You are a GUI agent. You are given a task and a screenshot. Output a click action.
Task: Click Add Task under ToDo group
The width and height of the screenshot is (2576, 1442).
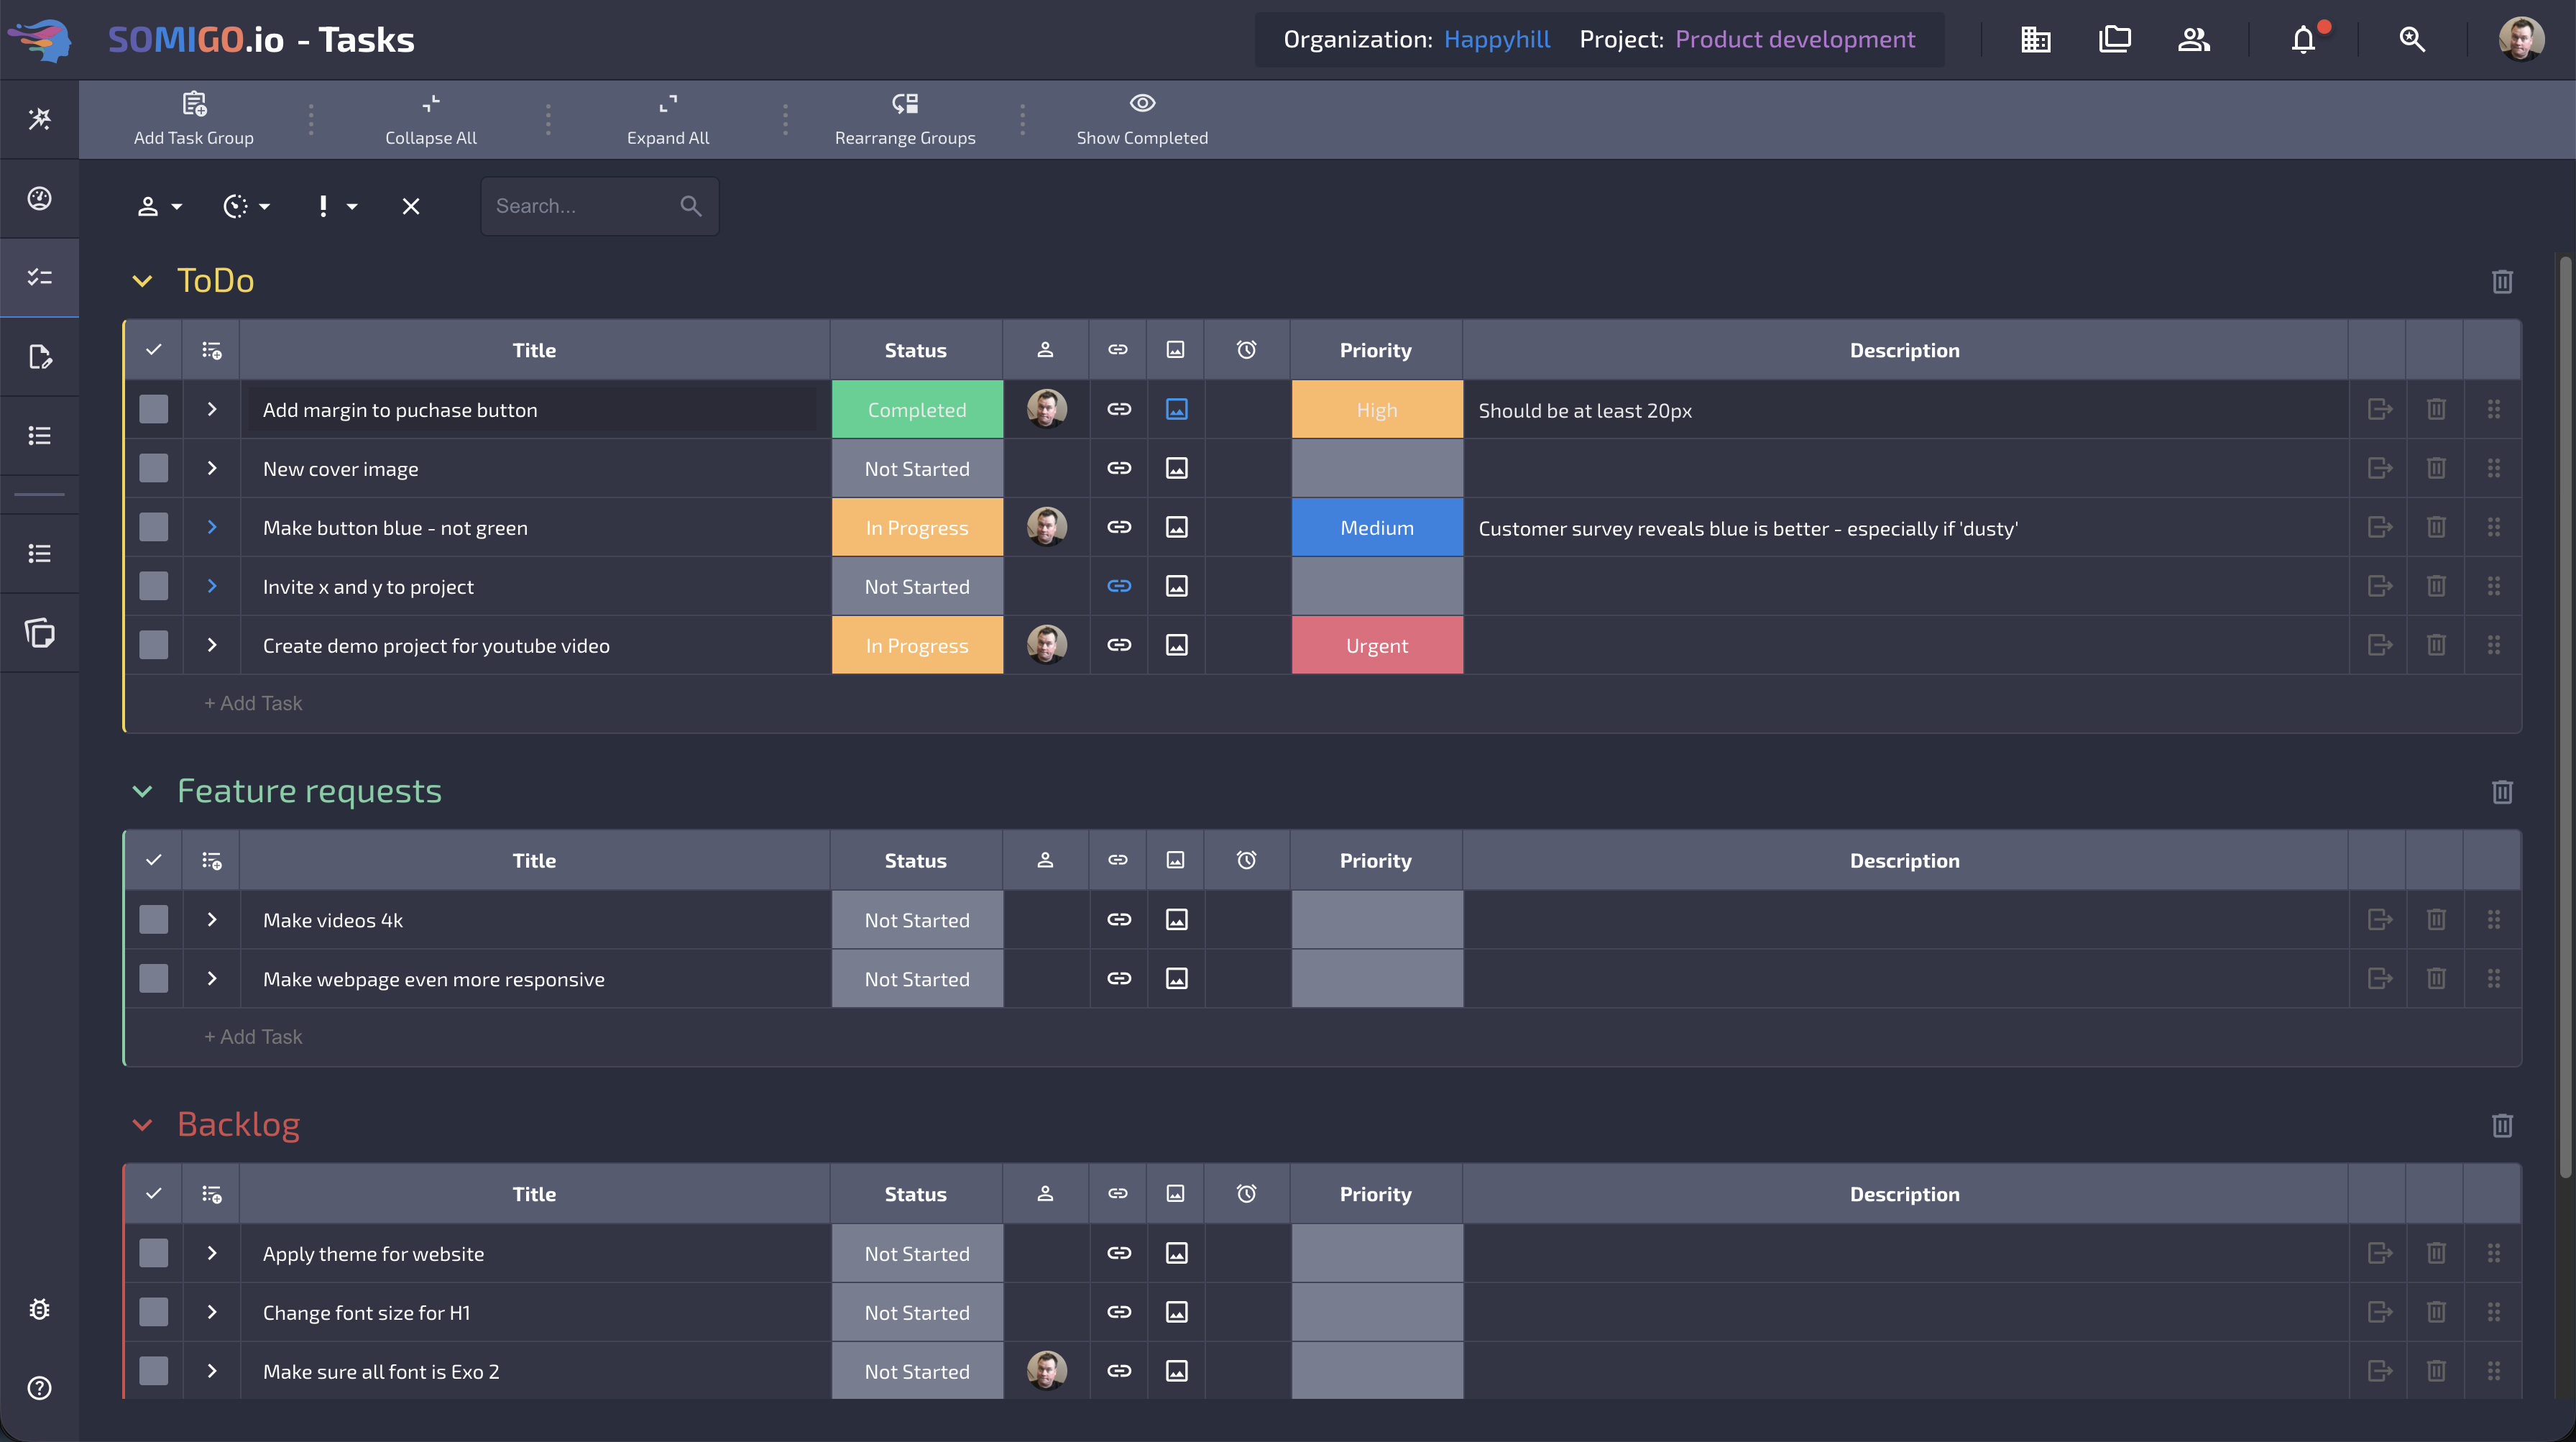tap(253, 703)
